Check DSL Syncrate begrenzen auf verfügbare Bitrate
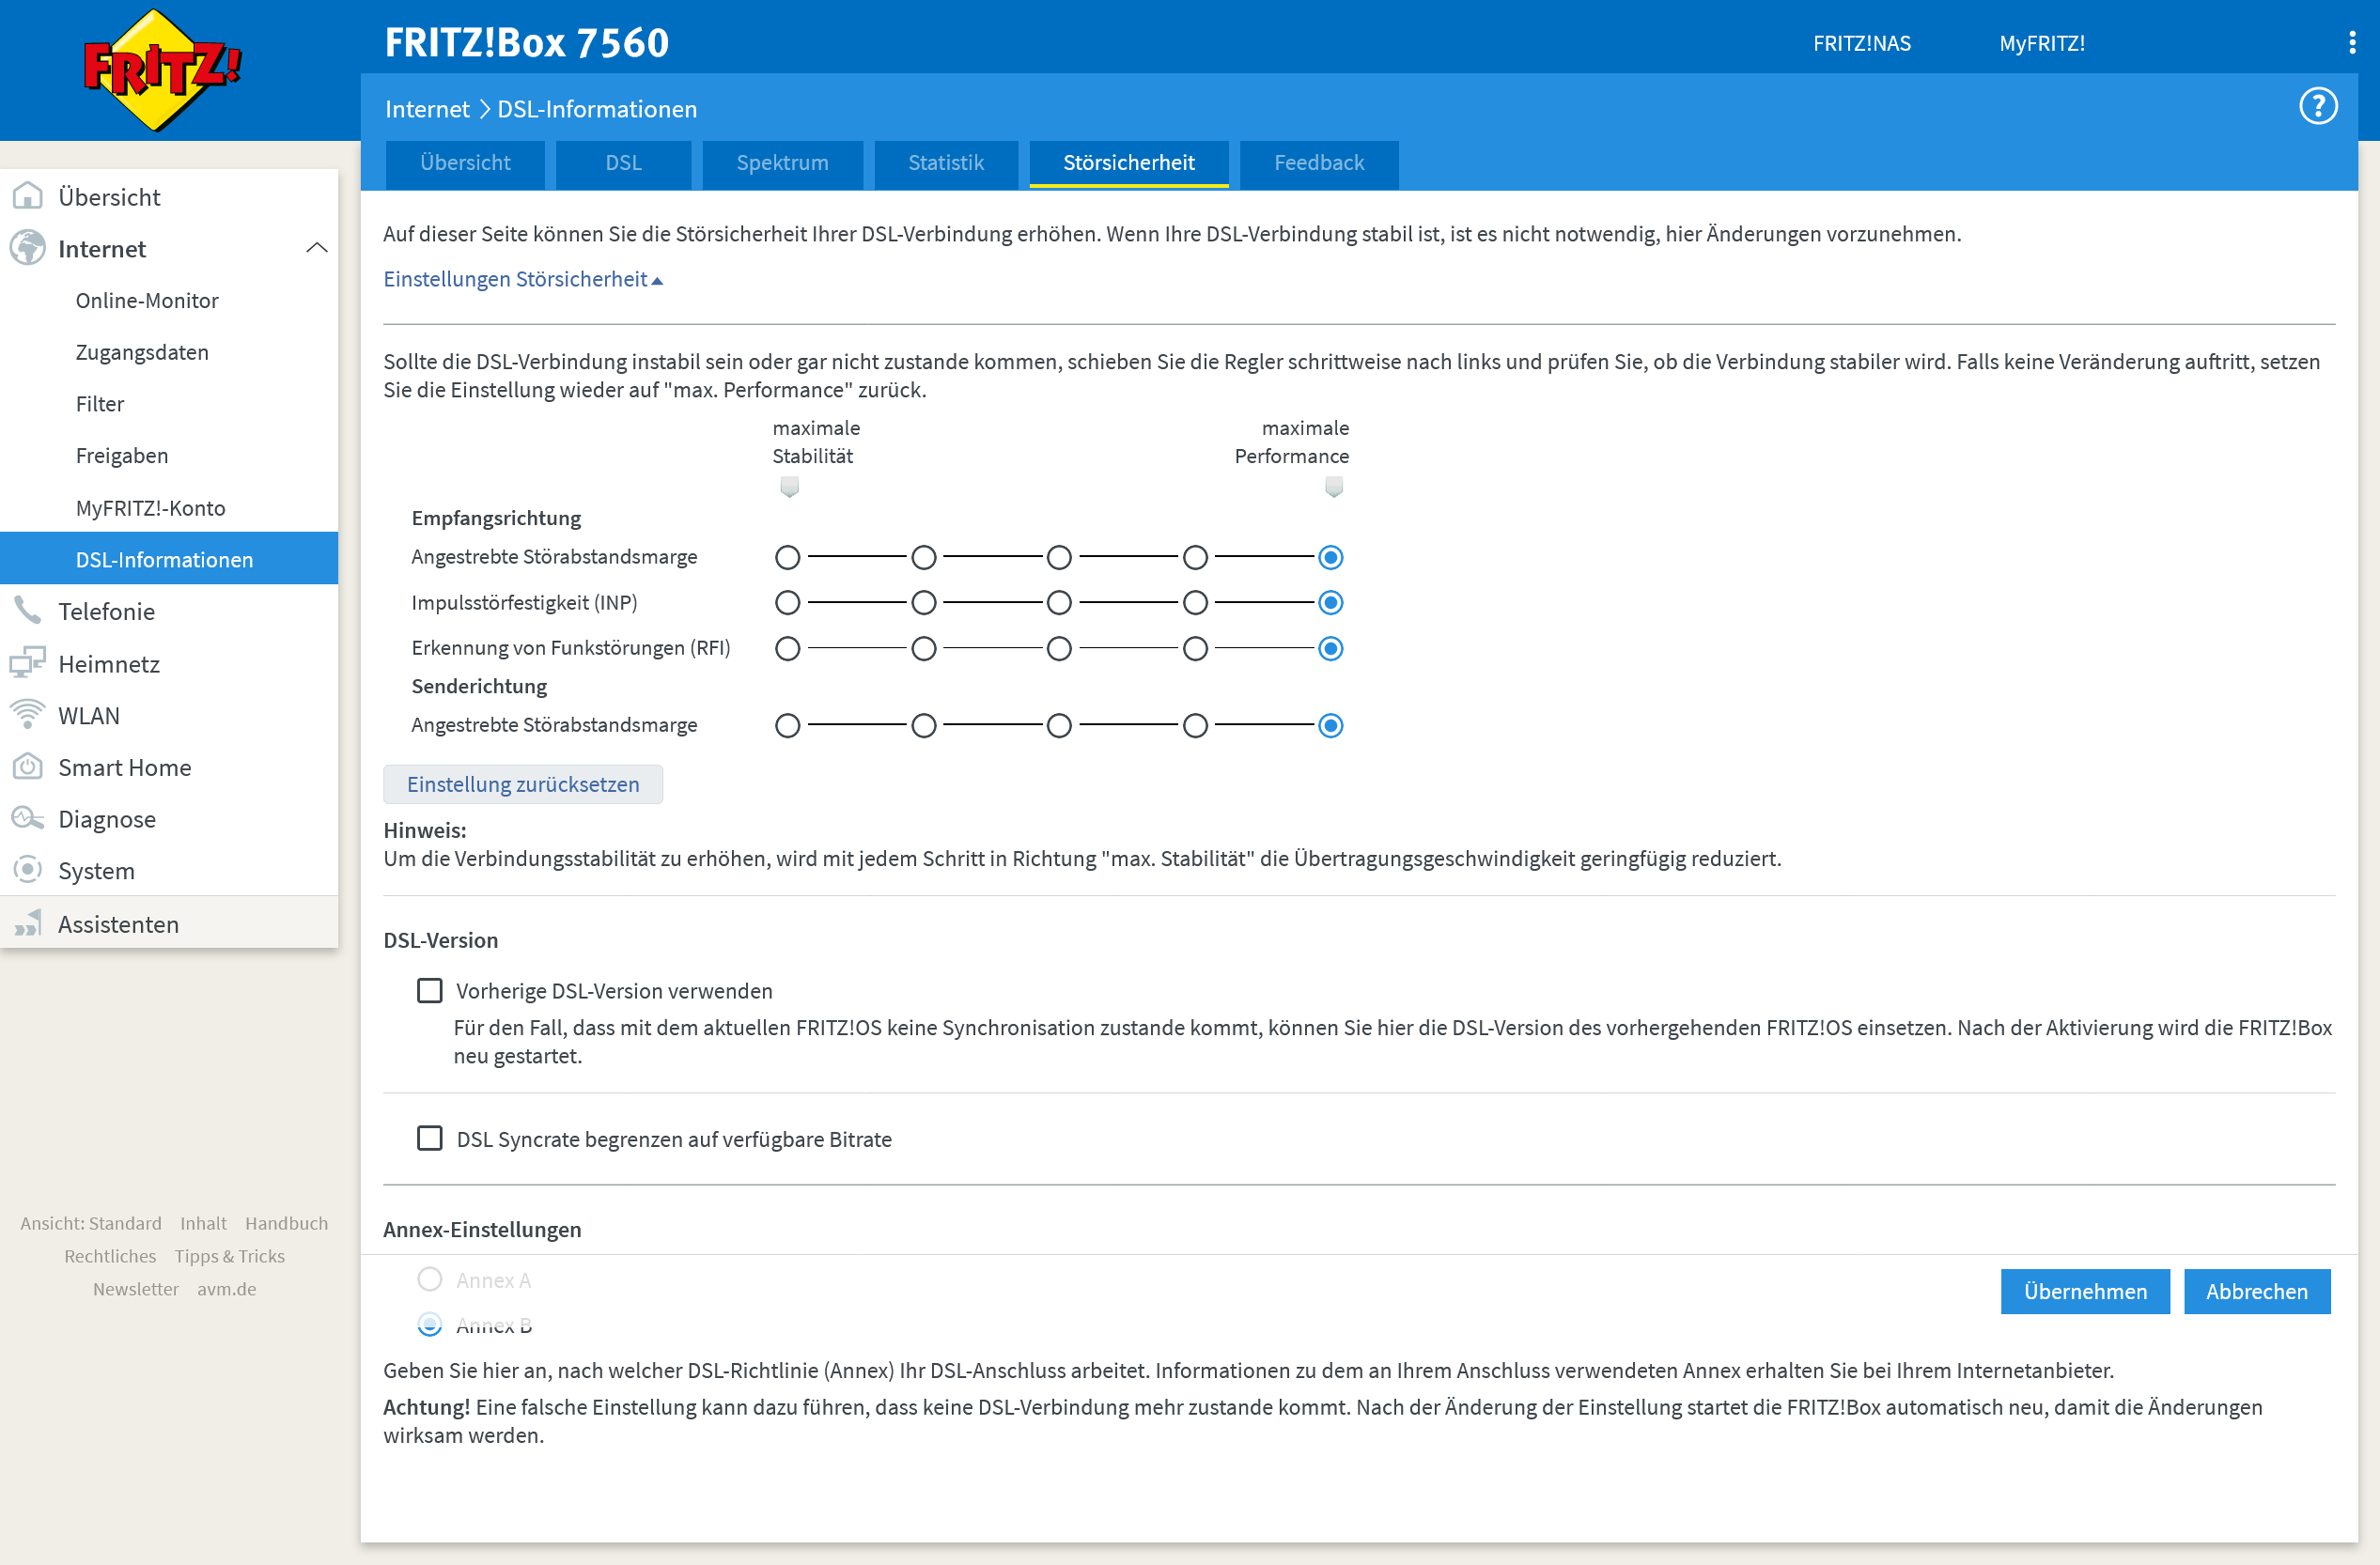 [429, 1138]
